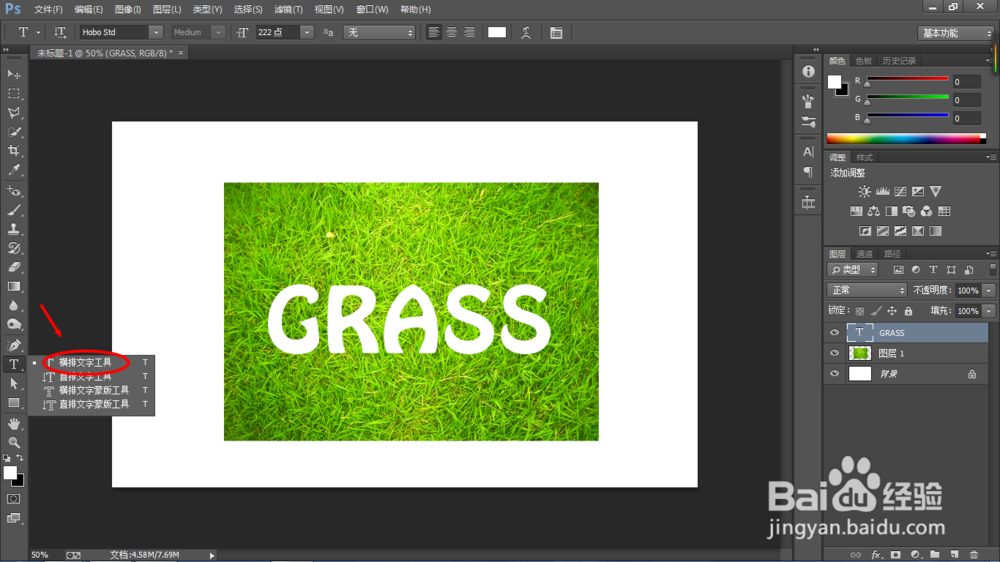
Task: Open the layer filter 类型 dropdown
Action: 853,270
